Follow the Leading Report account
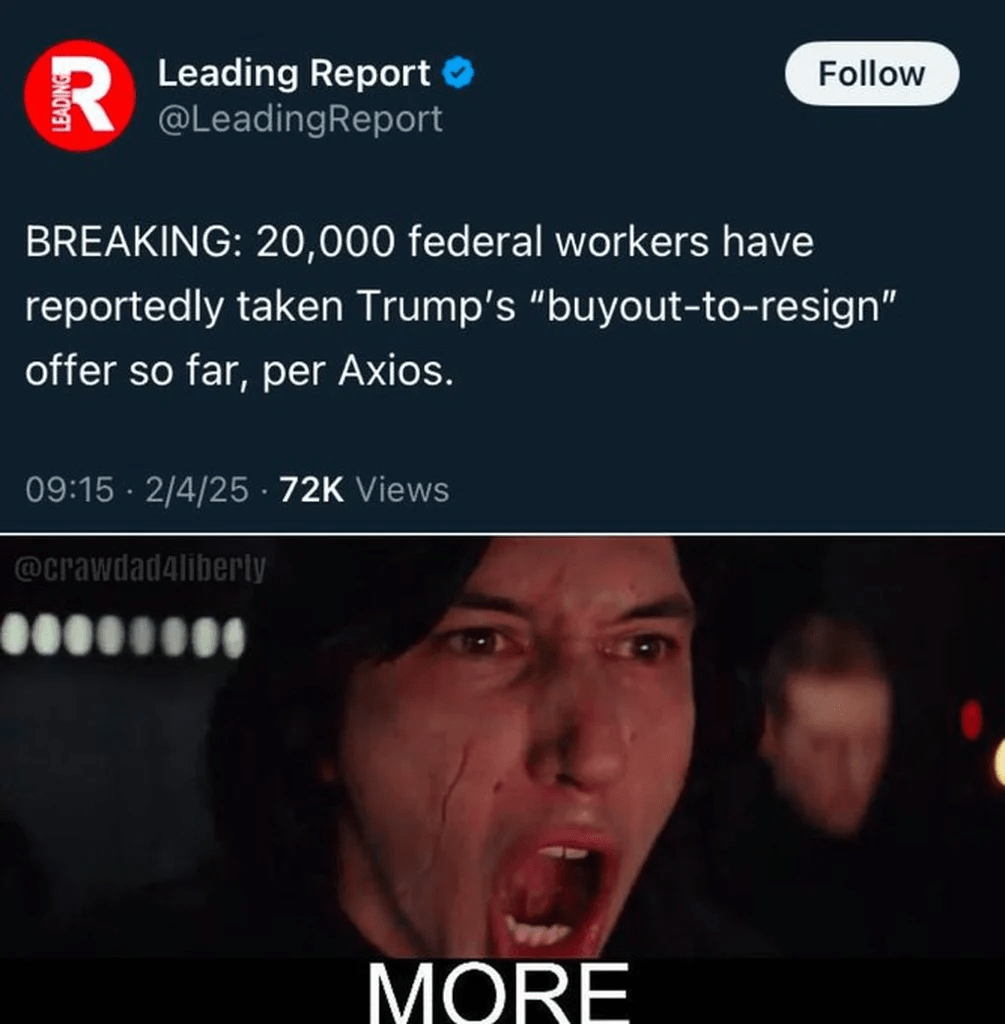 [x=872, y=73]
